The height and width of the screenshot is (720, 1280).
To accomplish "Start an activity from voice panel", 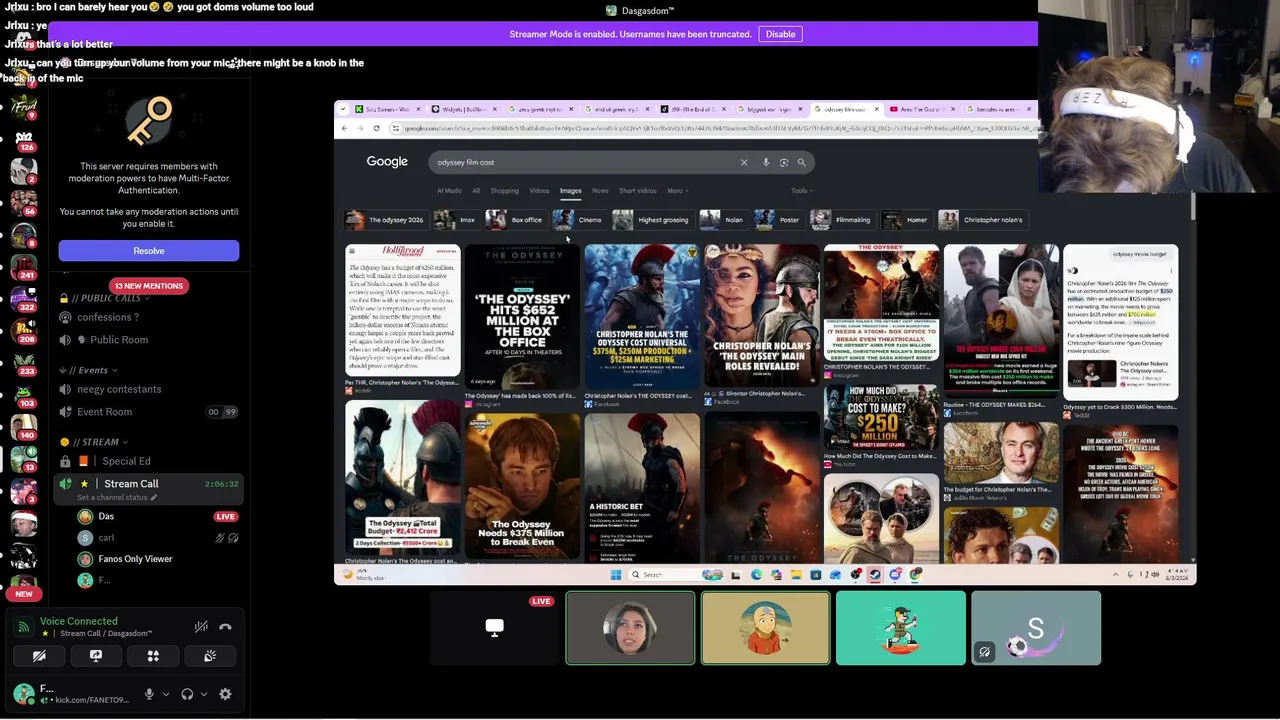I will (153, 656).
